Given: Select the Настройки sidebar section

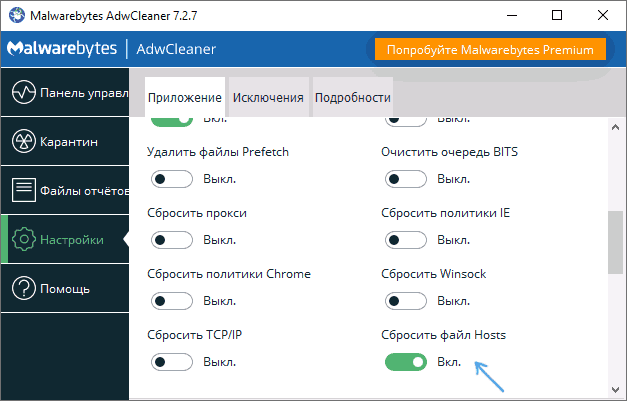Looking at the screenshot, I should pos(65,239).
